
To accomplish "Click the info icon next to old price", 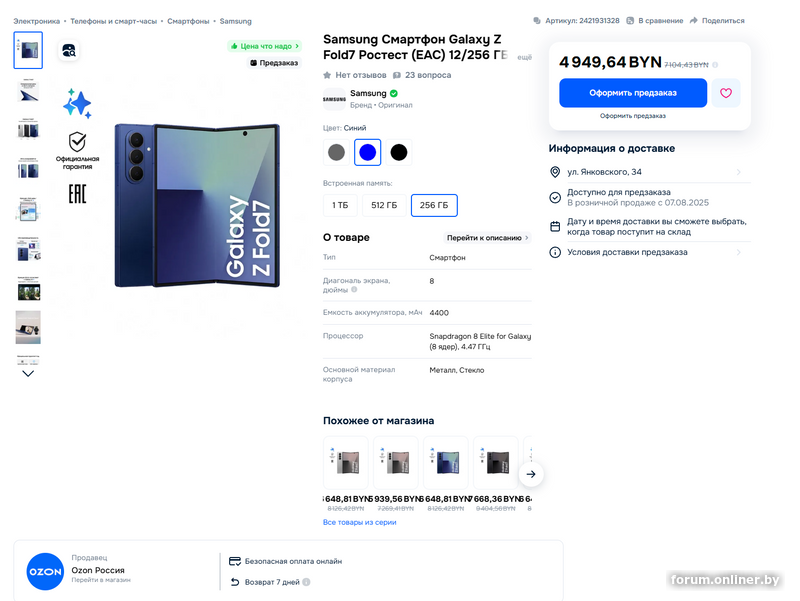I will (715, 65).
